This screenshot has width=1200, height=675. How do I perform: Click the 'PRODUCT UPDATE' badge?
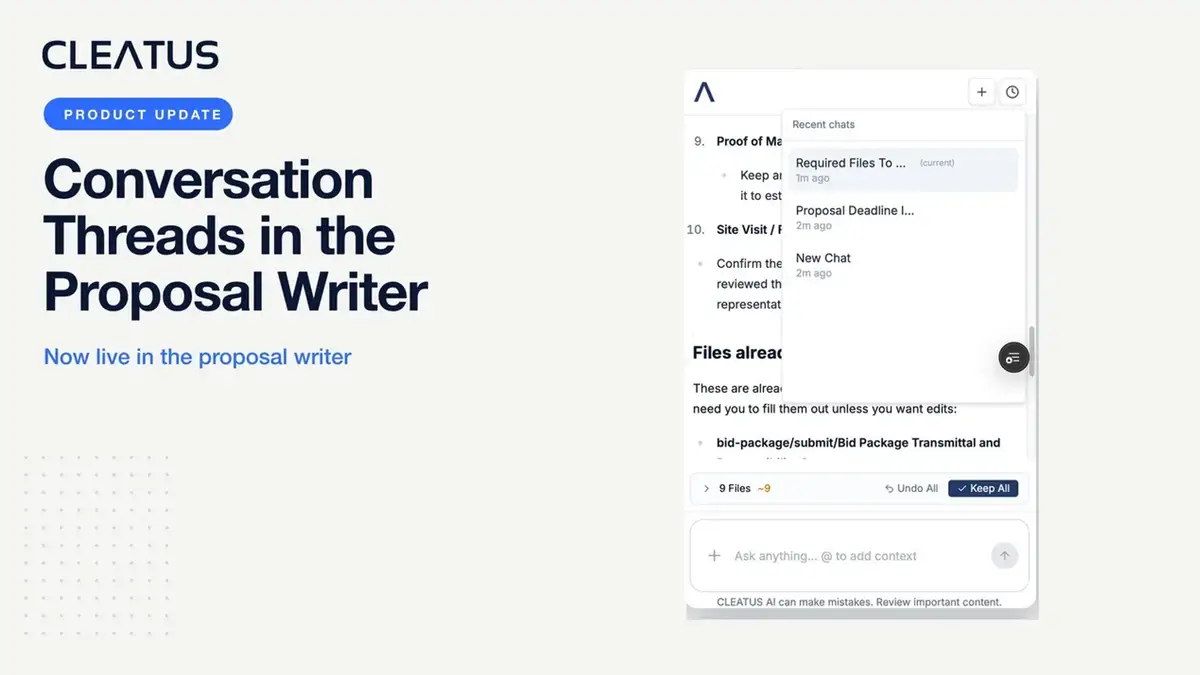pos(138,114)
